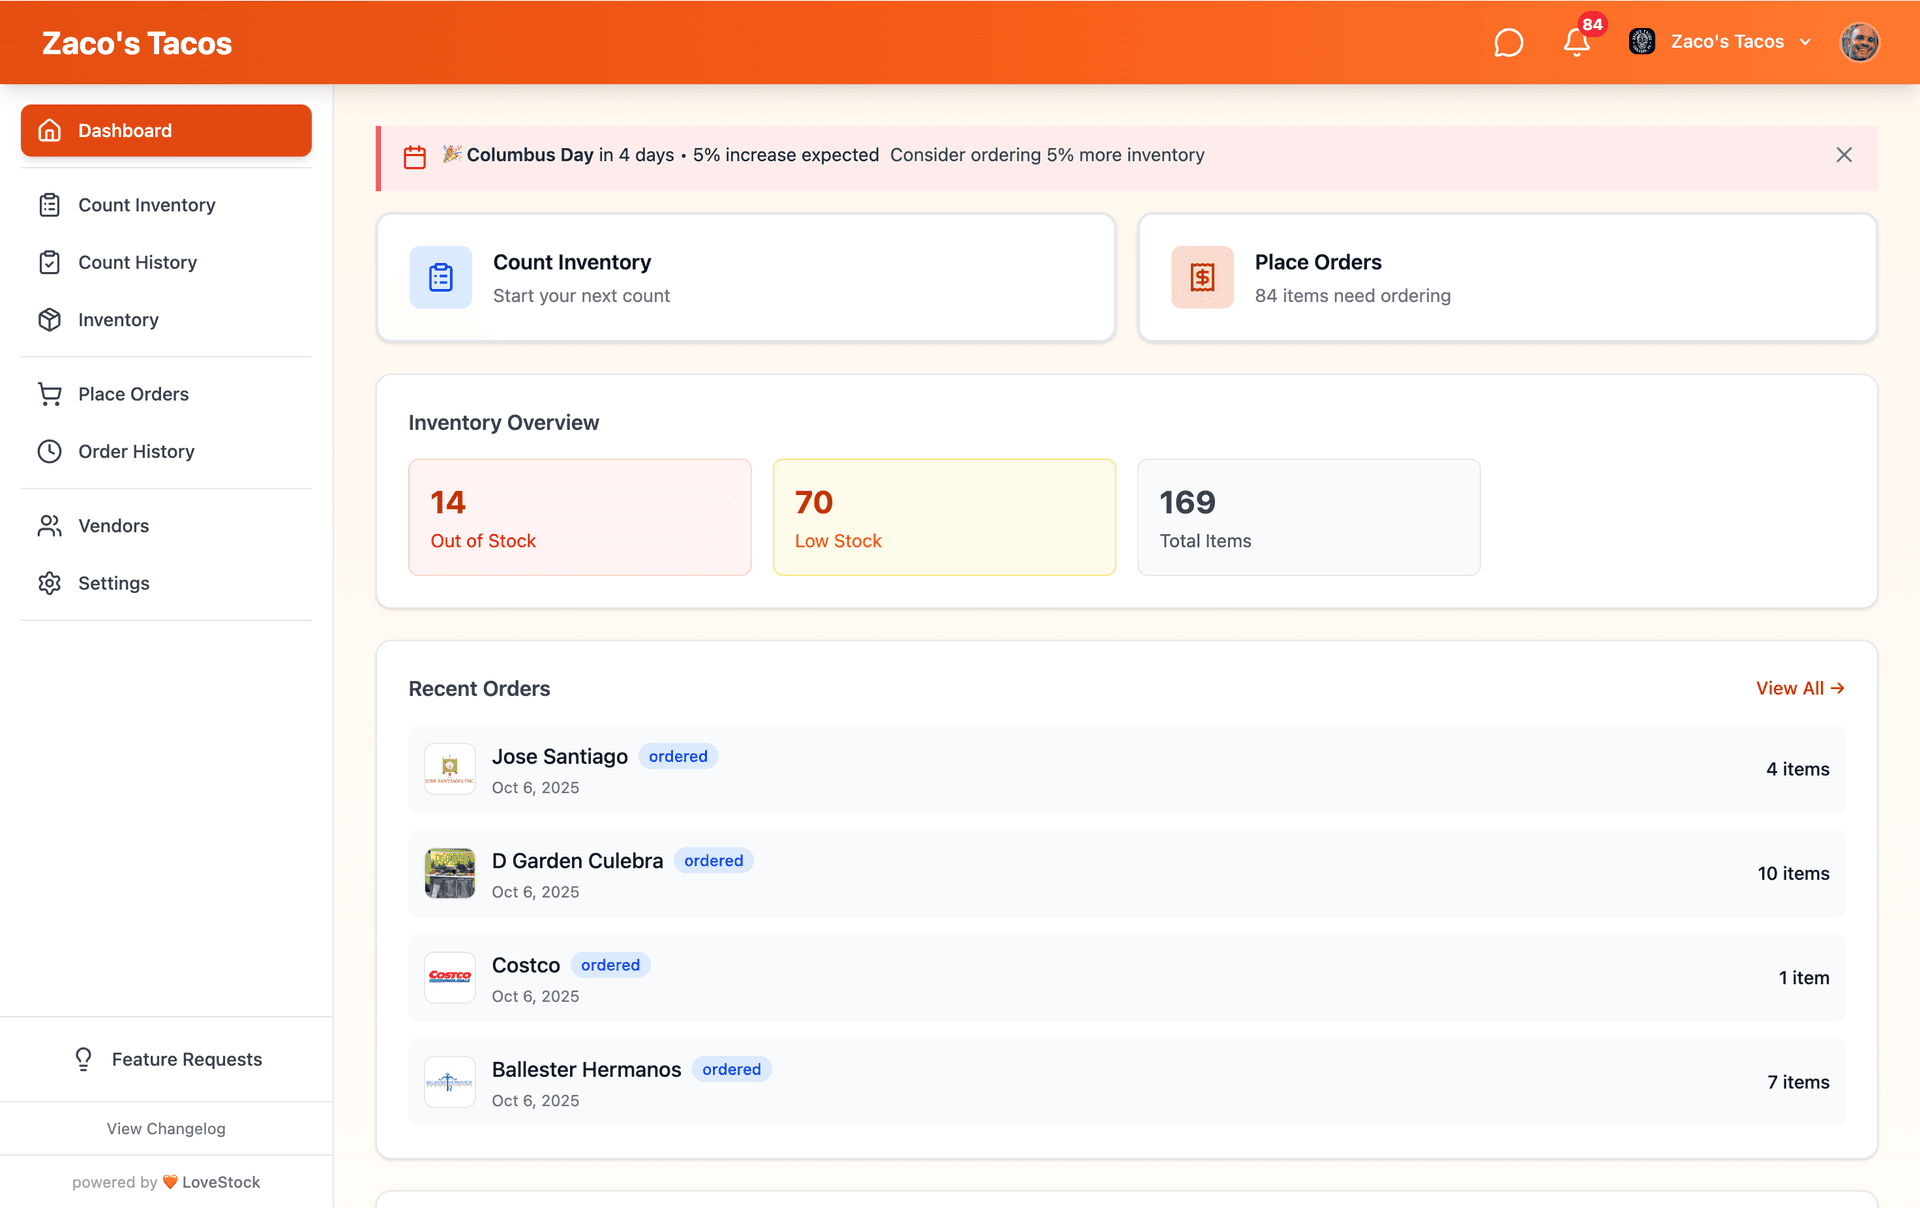Open the D Garden Culebra order row
This screenshot has width=1920, height=1208.
point(1126,874)
